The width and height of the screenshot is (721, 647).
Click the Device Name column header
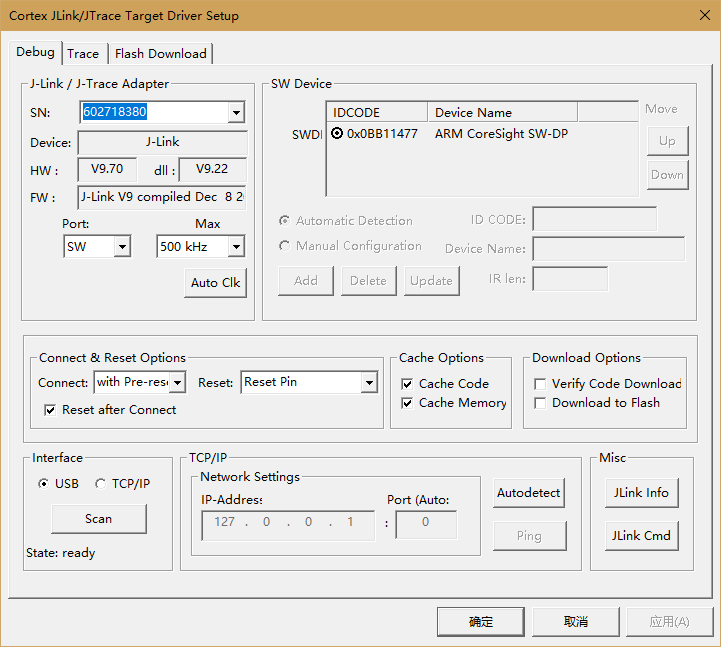coord(503,112)
